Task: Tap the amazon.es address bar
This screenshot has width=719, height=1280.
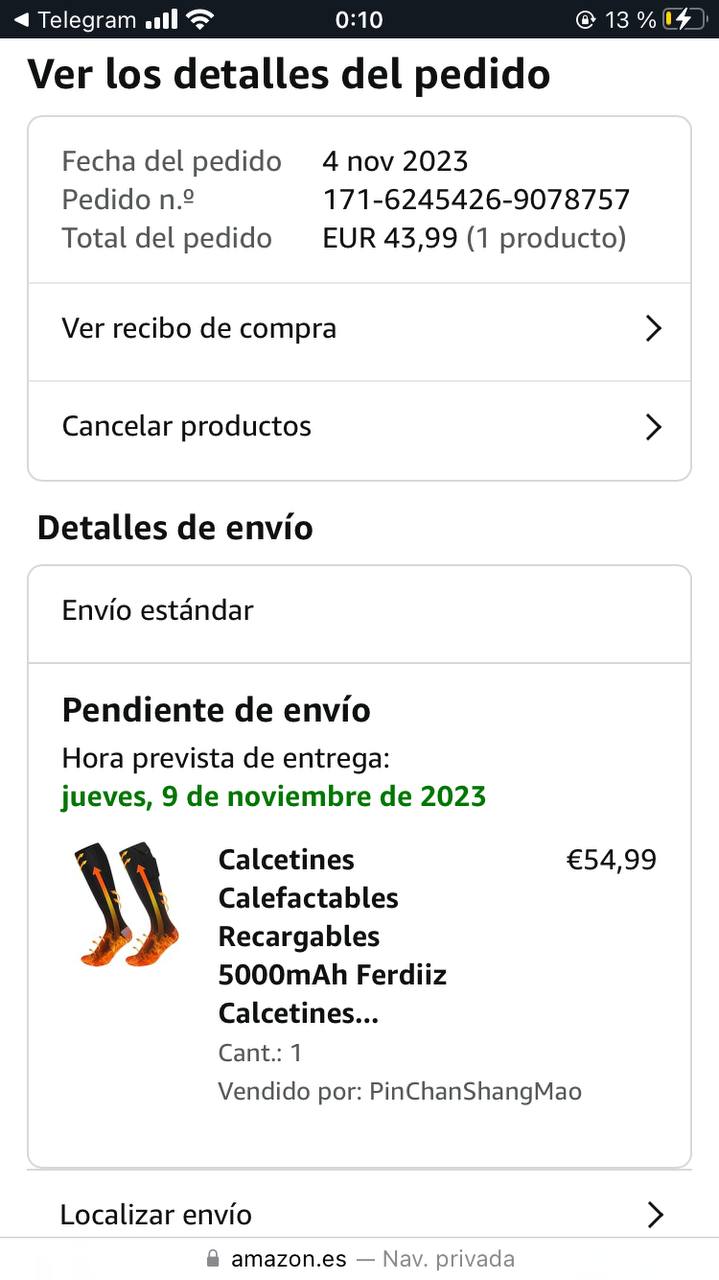Action: coord(359,1259)
